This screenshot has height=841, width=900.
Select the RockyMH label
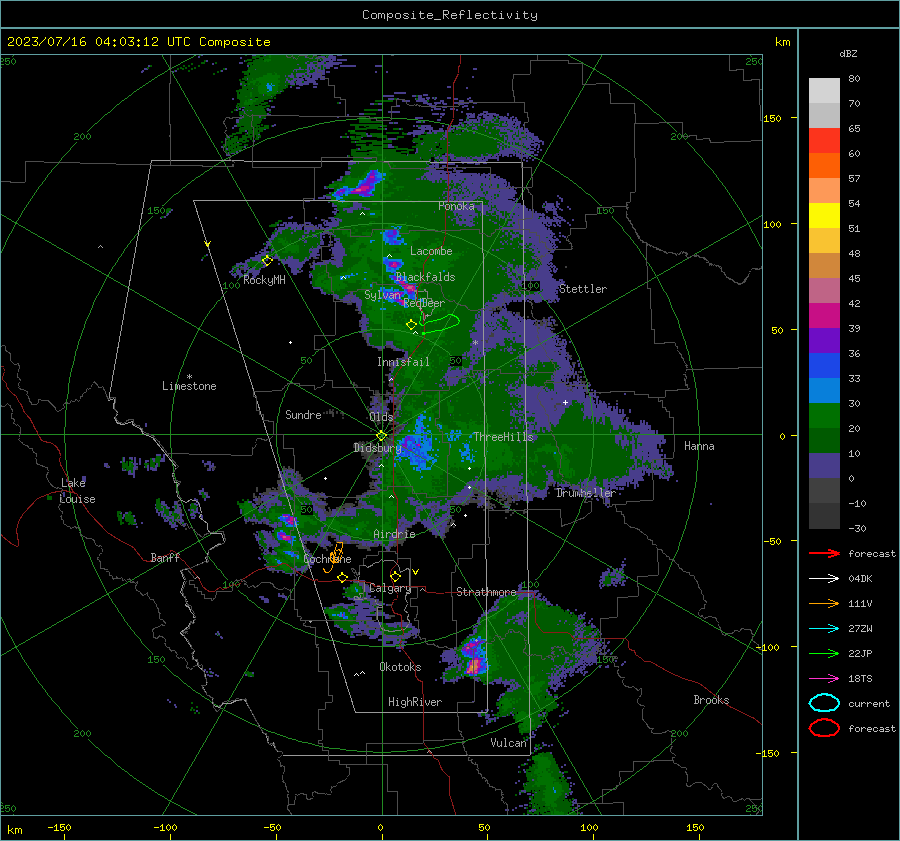tap(264, 280)
